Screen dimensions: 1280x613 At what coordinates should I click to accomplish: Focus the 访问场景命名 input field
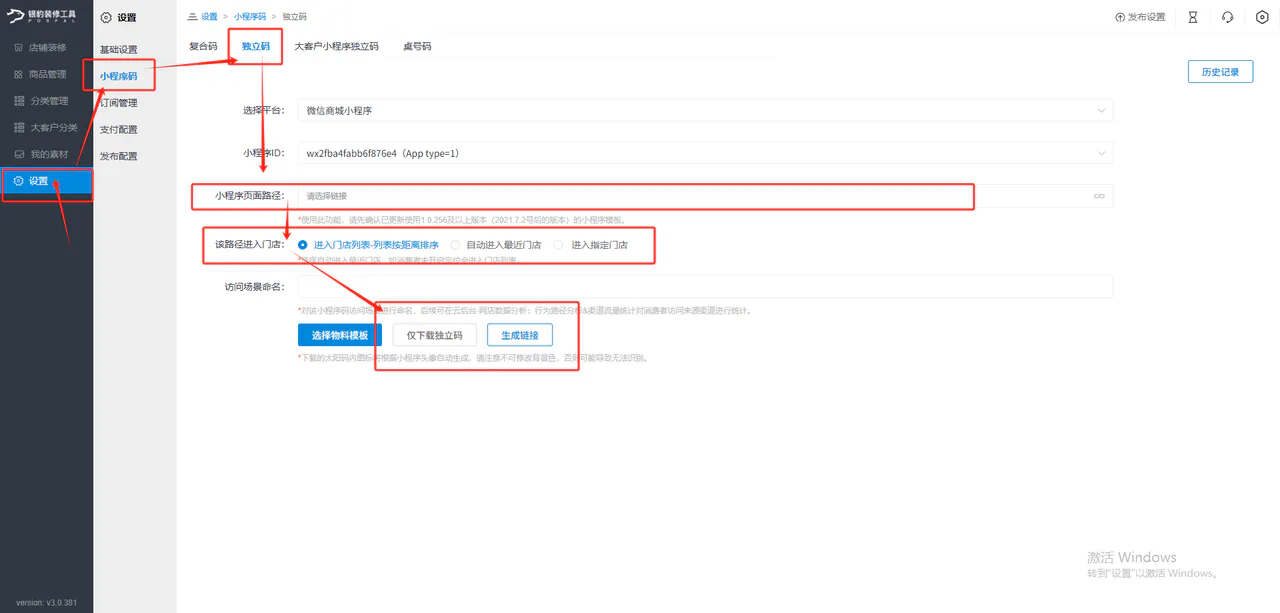[x=705, y=287]
